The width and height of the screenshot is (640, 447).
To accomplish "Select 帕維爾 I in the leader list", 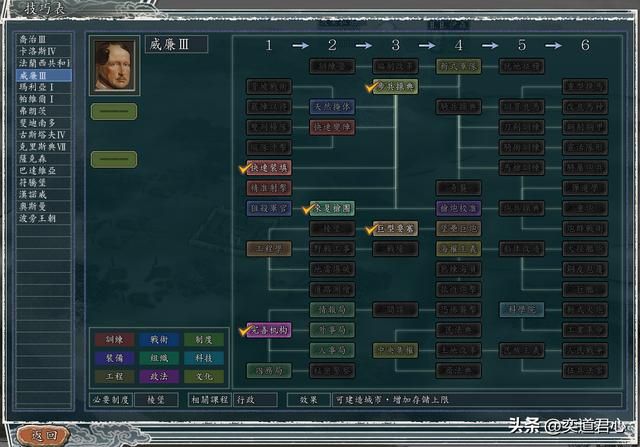I will click(44, 99).
